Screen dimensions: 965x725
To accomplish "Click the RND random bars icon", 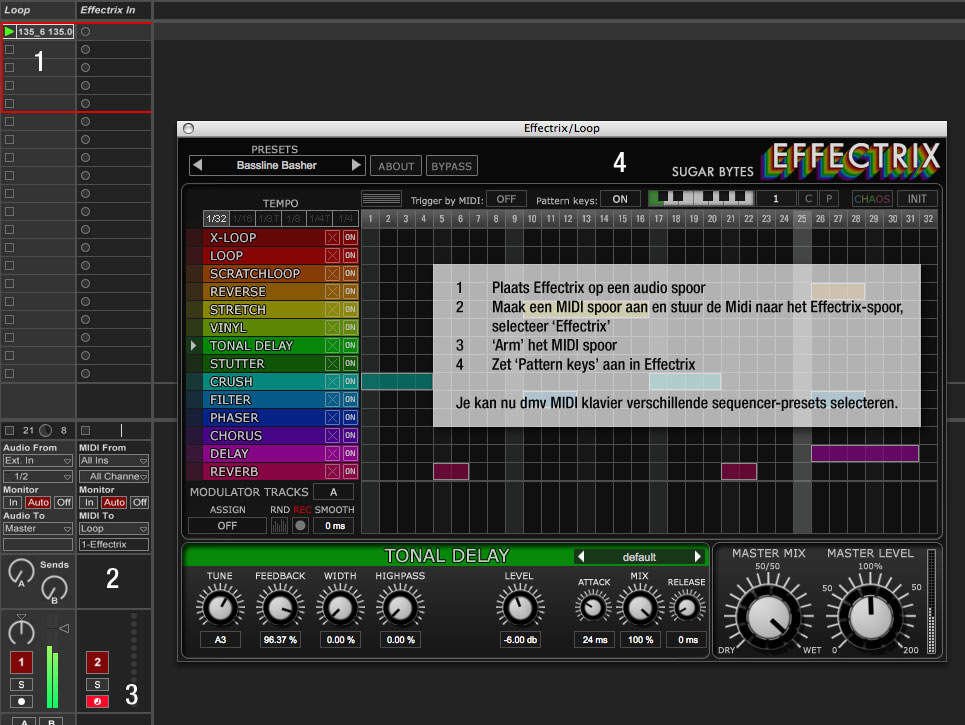I will [279, 526].
